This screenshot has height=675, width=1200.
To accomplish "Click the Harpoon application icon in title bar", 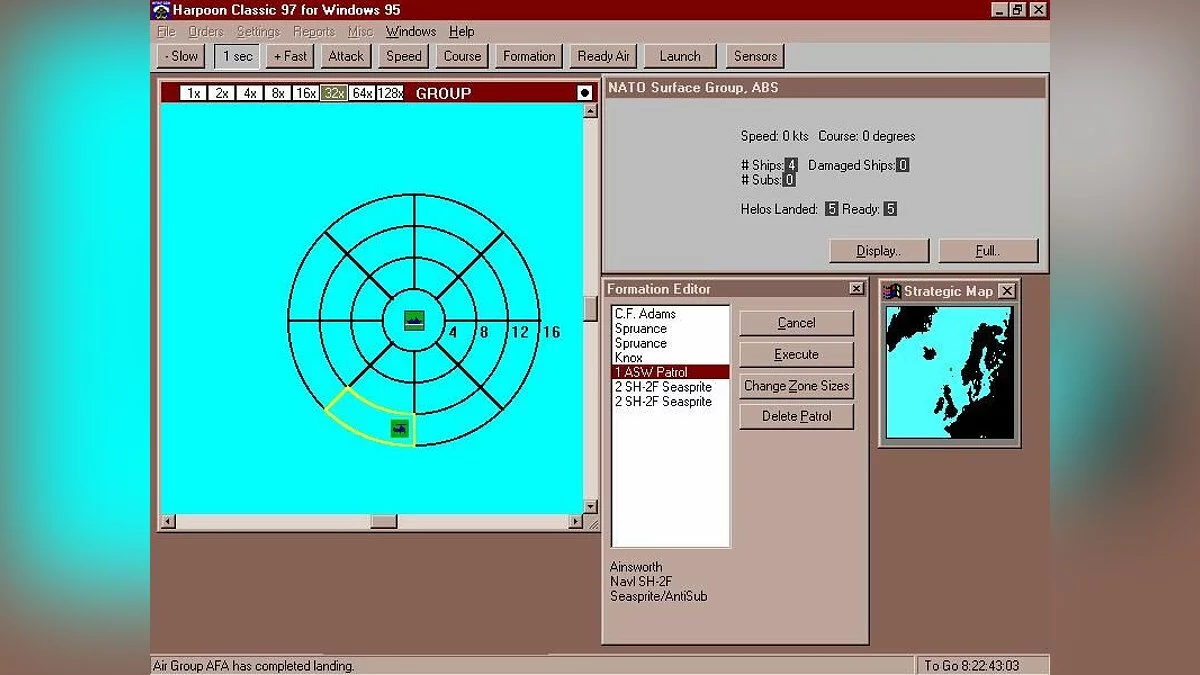I will (160, 10).
